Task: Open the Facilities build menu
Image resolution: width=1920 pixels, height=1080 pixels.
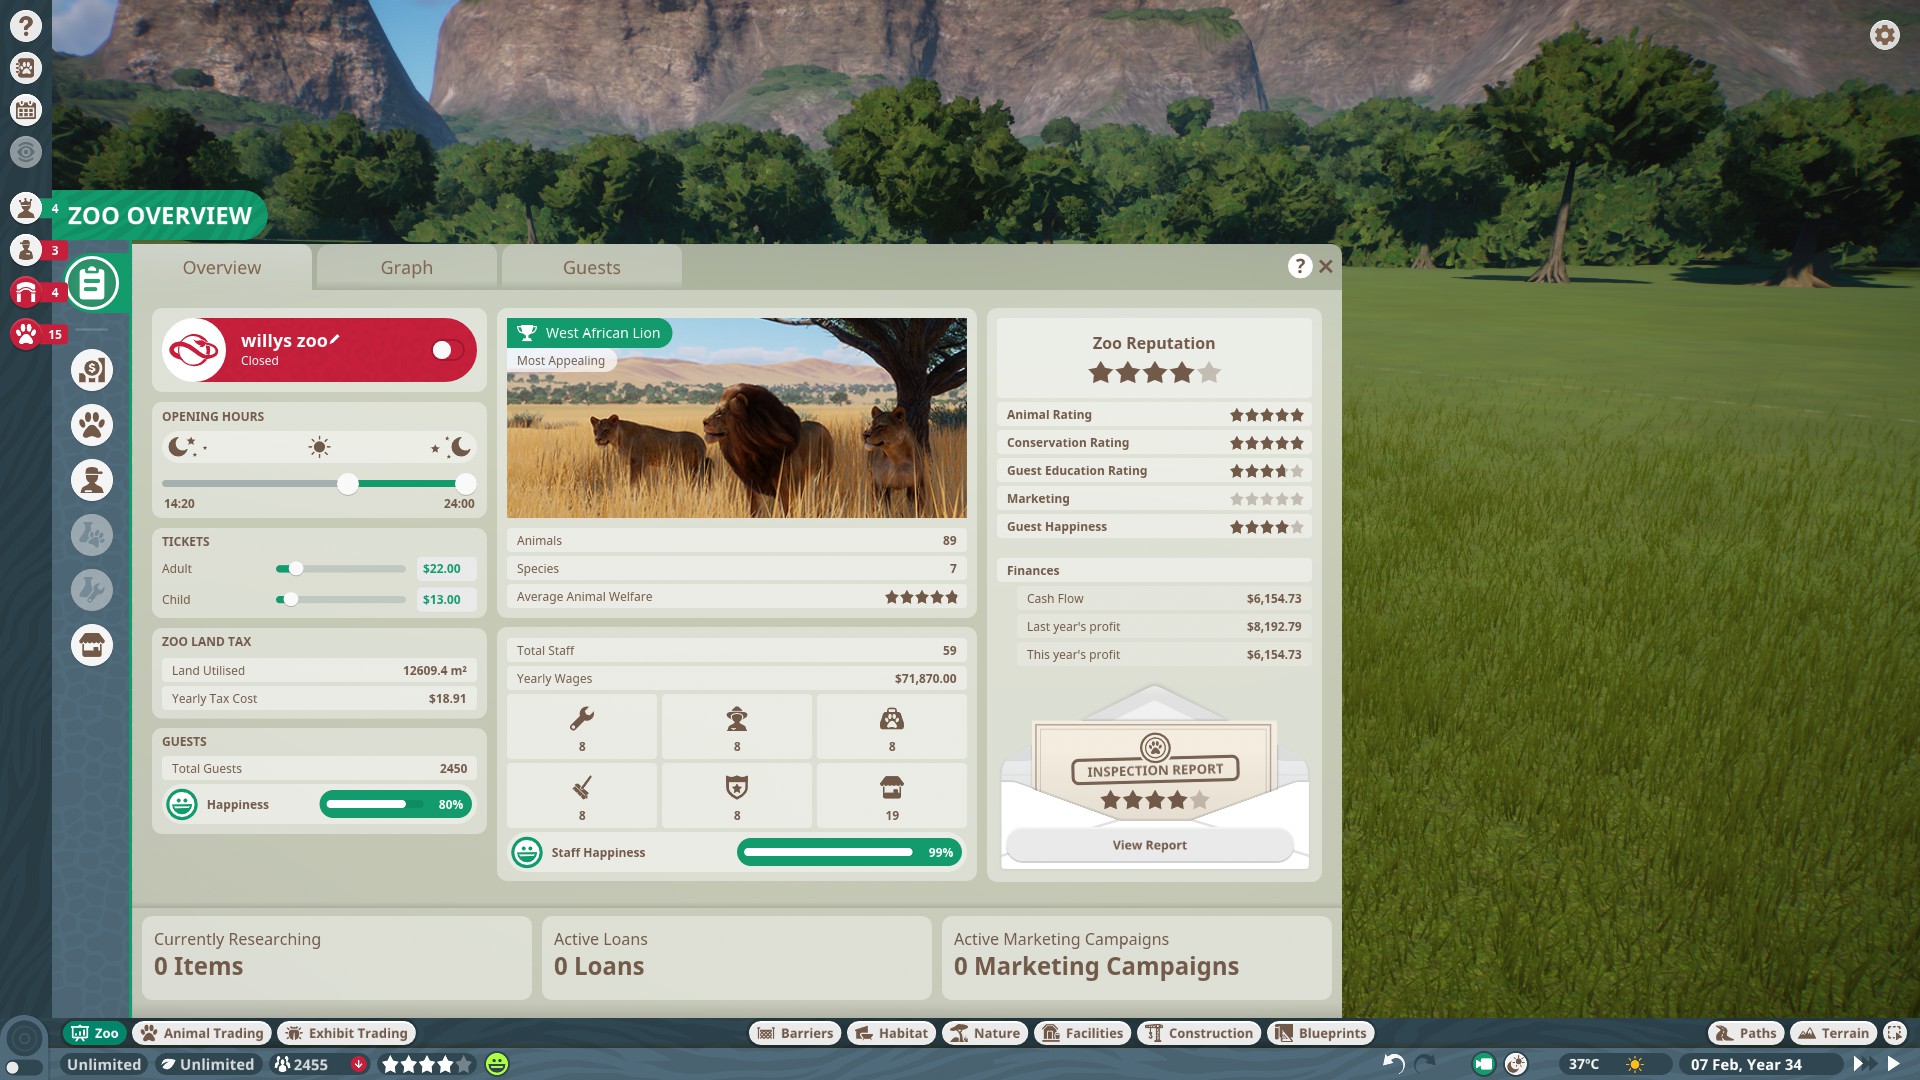Action: 1083,1033
